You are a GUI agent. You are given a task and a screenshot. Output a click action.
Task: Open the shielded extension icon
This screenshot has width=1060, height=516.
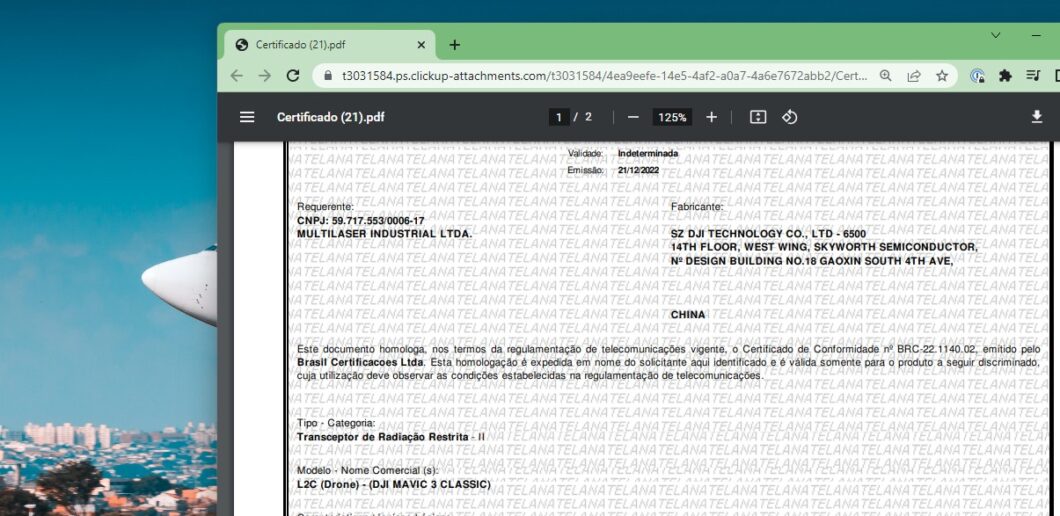[x=978, y=76]
